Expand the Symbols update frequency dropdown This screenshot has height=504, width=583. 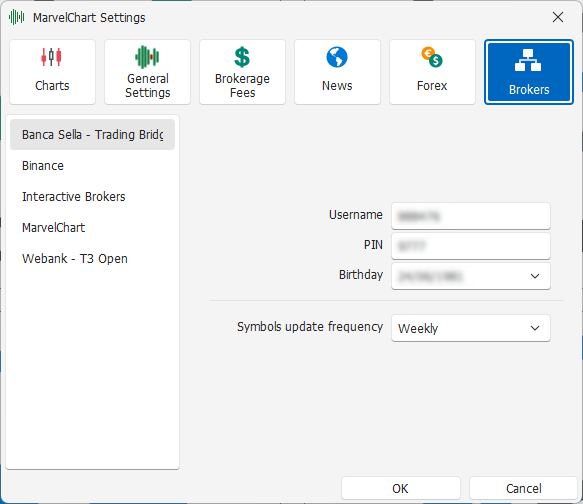(x=471, y=328)
